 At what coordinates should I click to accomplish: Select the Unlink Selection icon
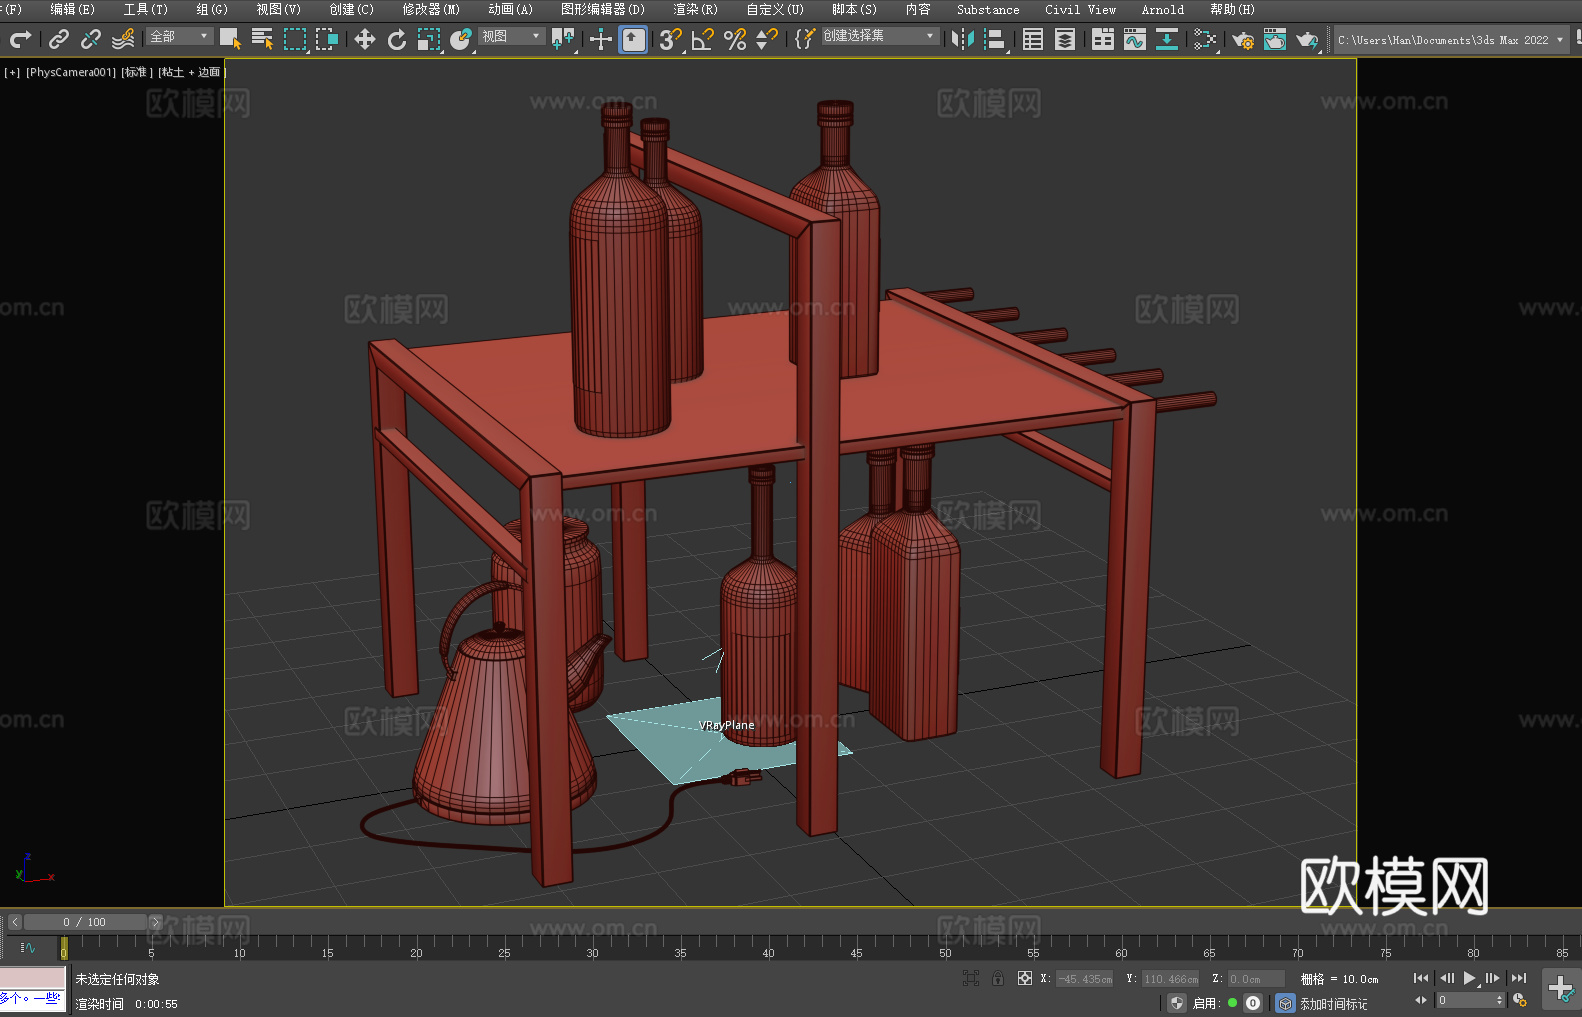(x=91, y=39)
